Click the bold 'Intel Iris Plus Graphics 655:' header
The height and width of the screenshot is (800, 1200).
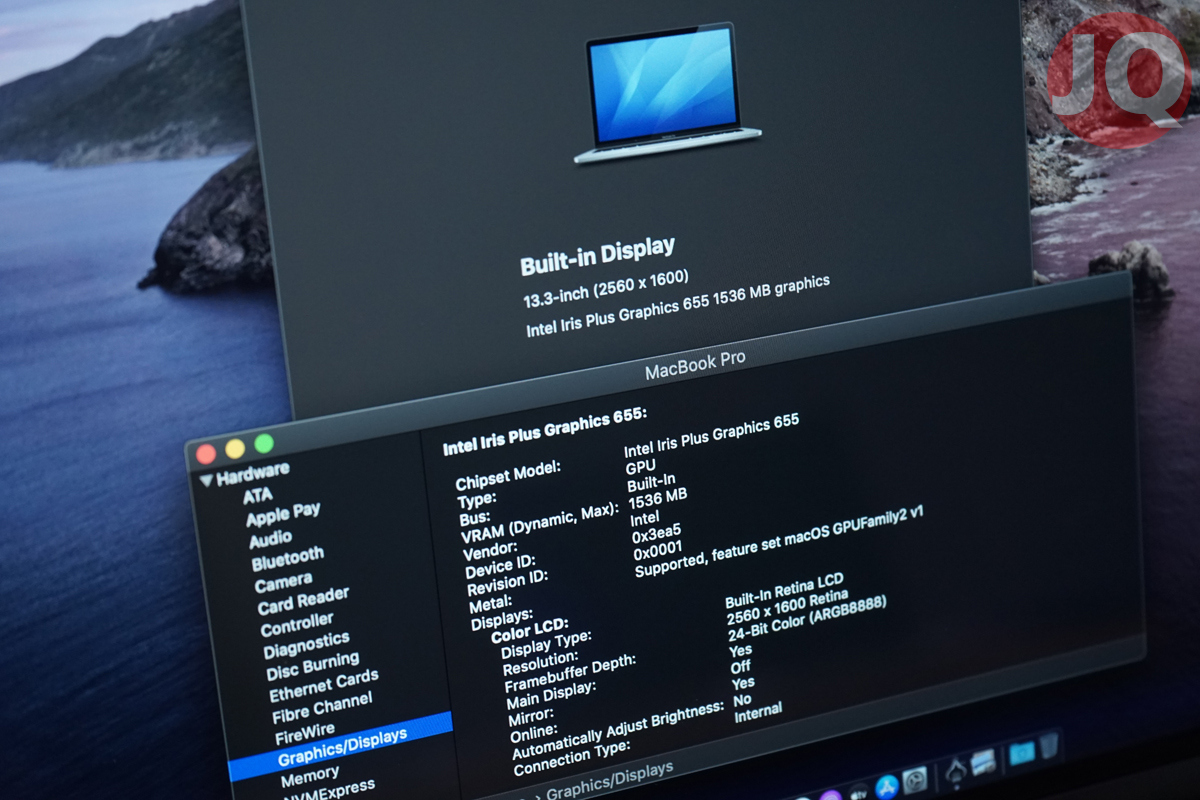coord(545,432)
